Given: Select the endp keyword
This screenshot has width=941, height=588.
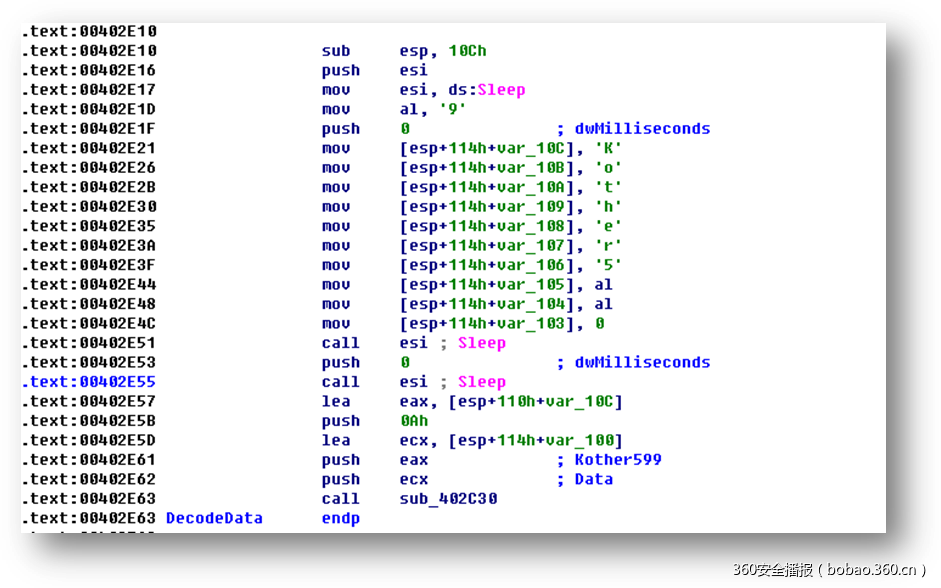Looking at the screenshot, I should point(341,518).
